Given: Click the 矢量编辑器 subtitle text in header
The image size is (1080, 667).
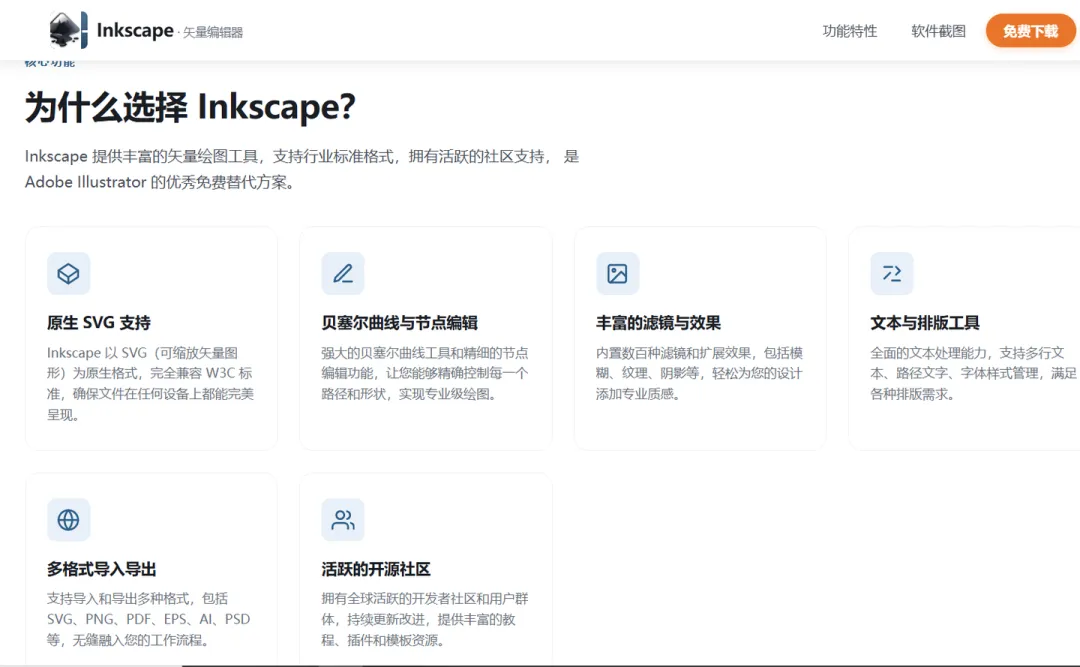Looking at the screenshot, I should 213,32.
